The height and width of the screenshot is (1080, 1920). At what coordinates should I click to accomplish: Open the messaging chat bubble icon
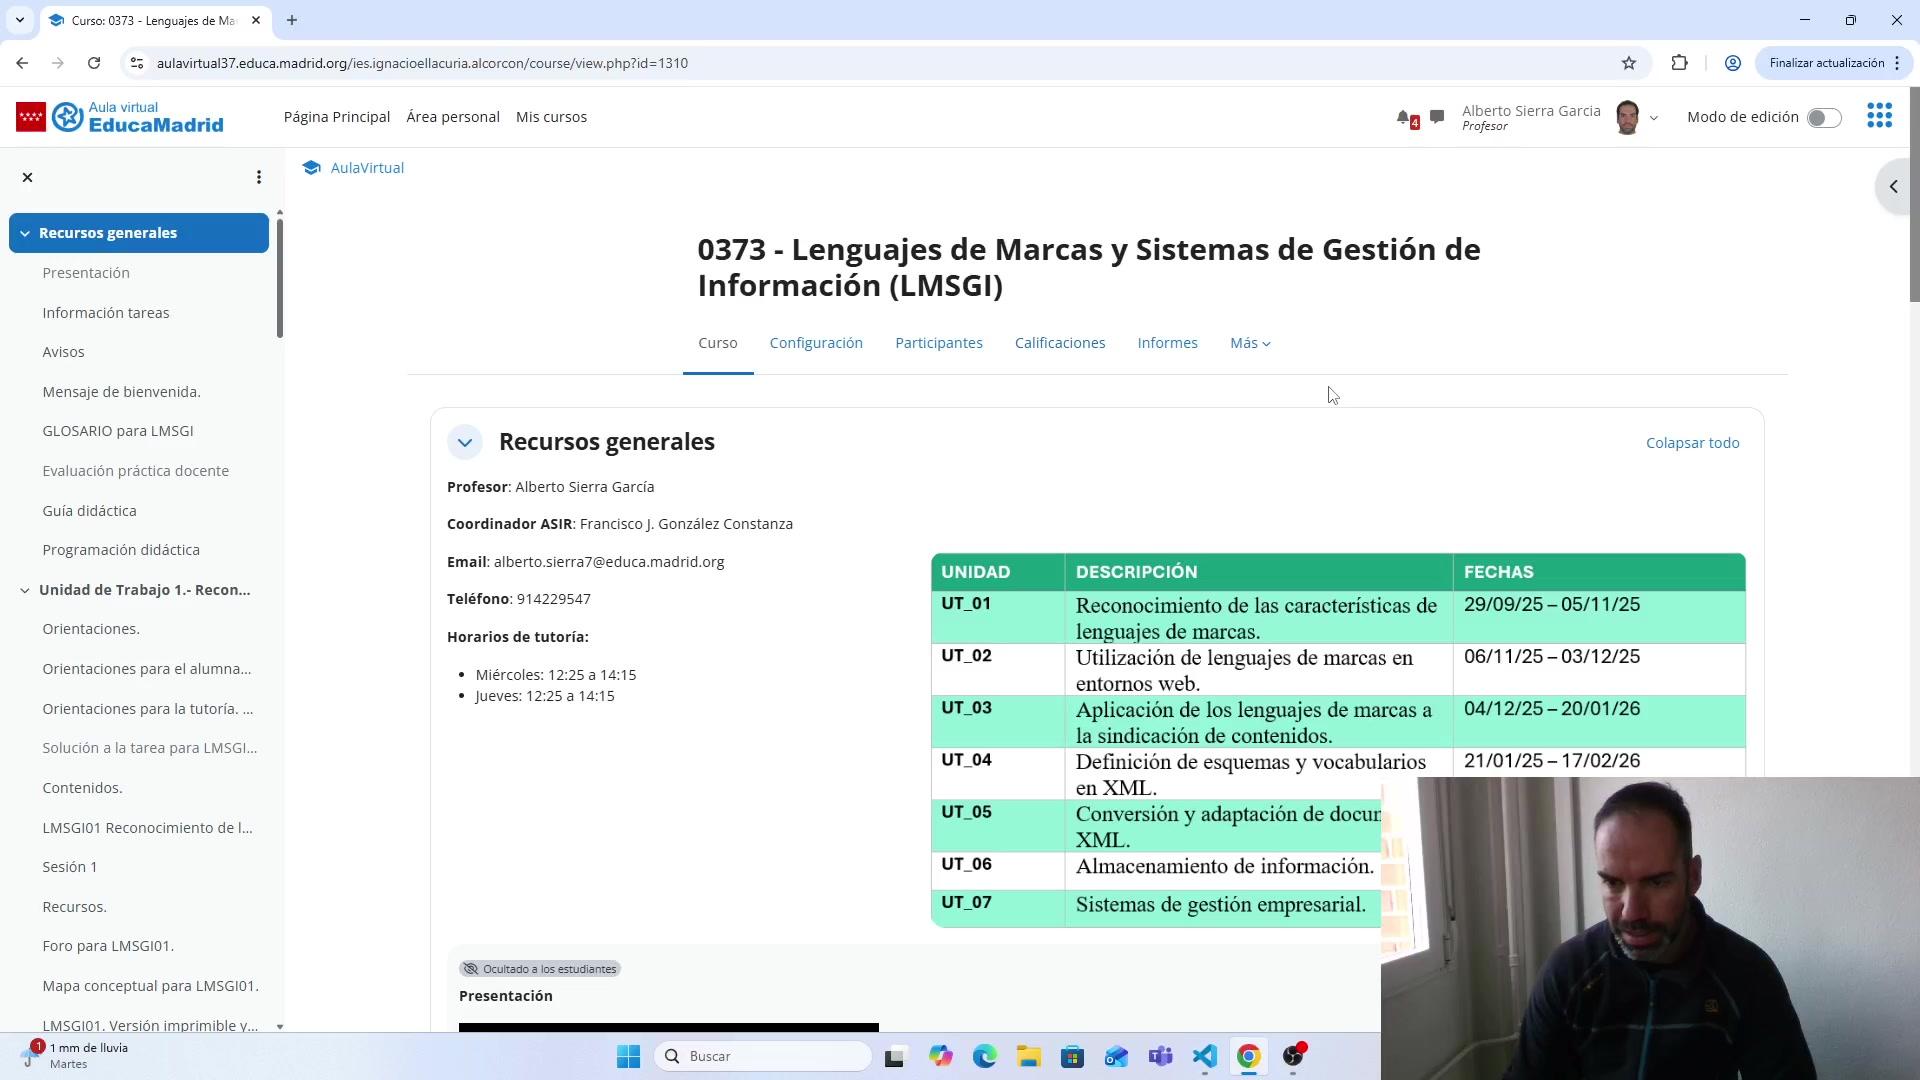point(1437,117)
